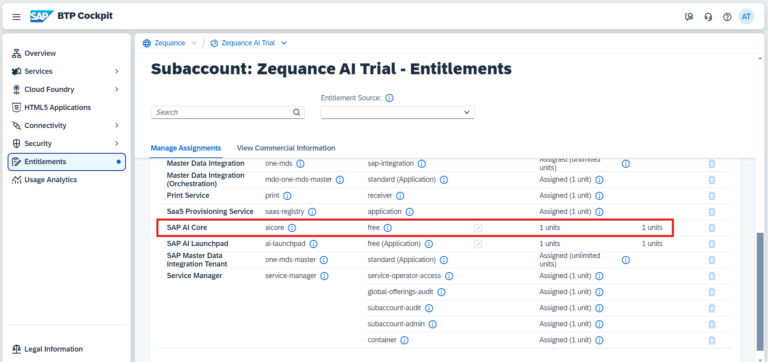Click the Zequance global account breadcrumb

coord(169,43)
